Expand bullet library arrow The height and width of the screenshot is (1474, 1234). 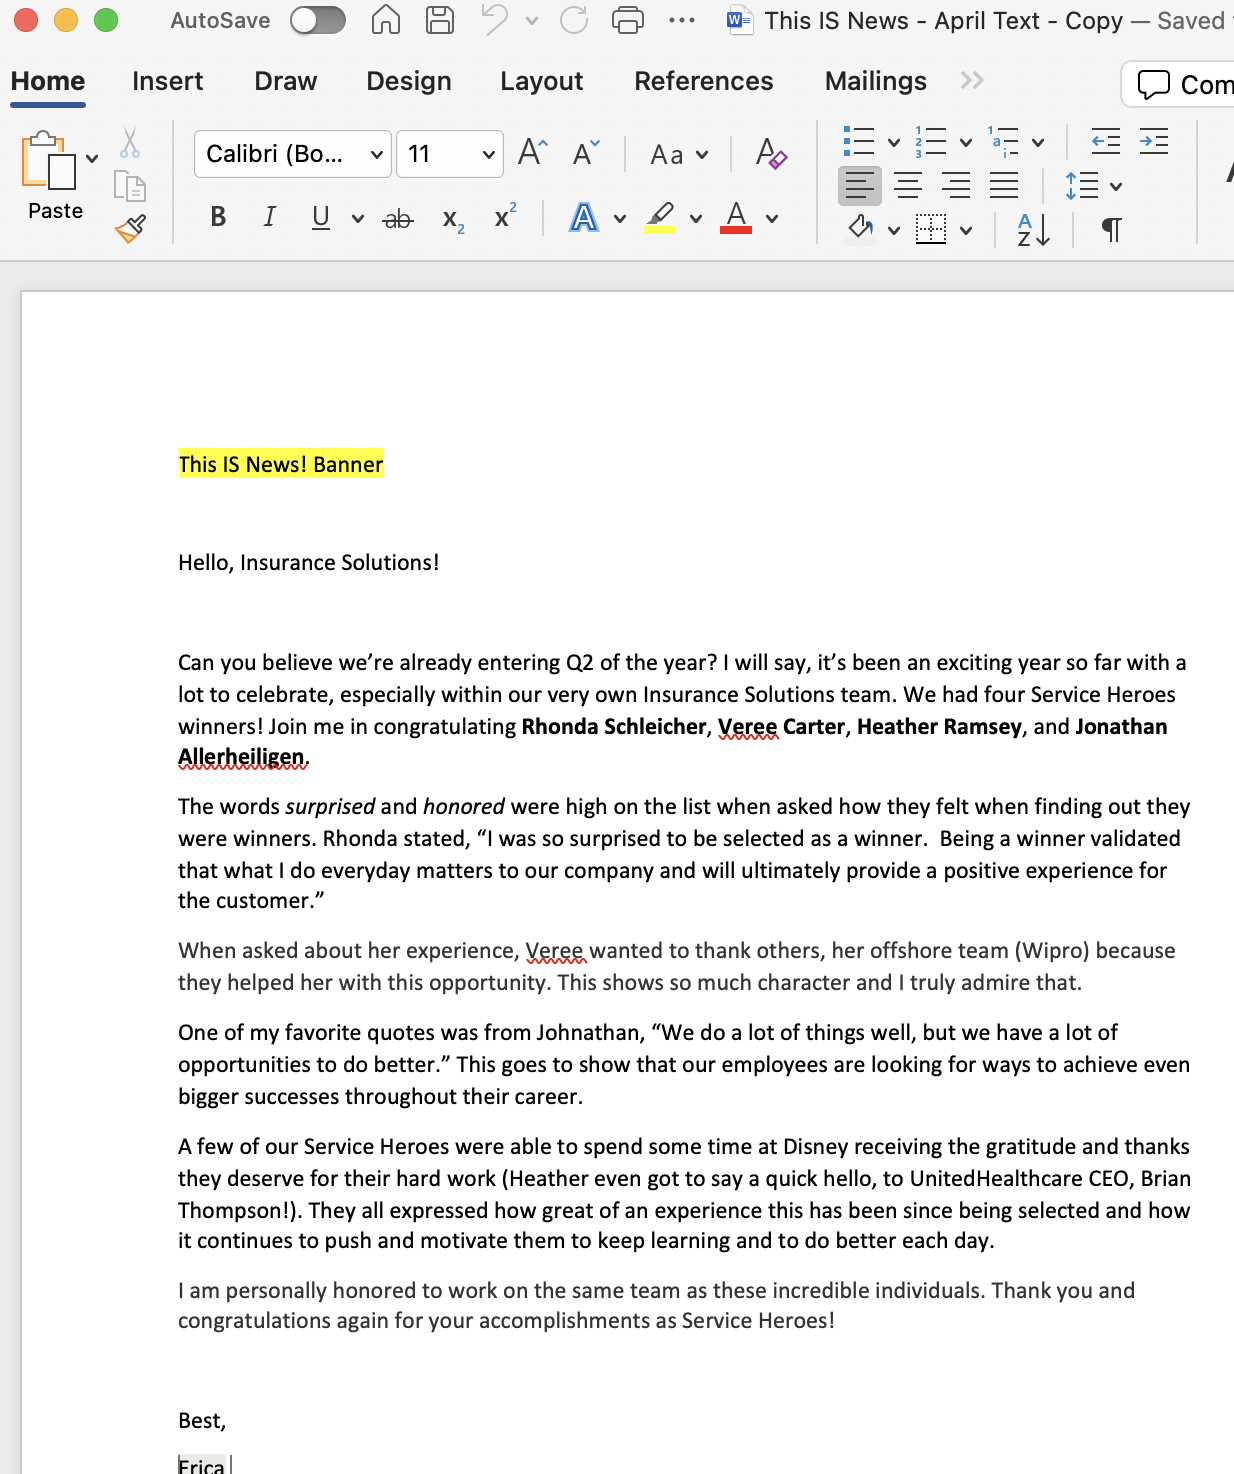coord(894,143)
